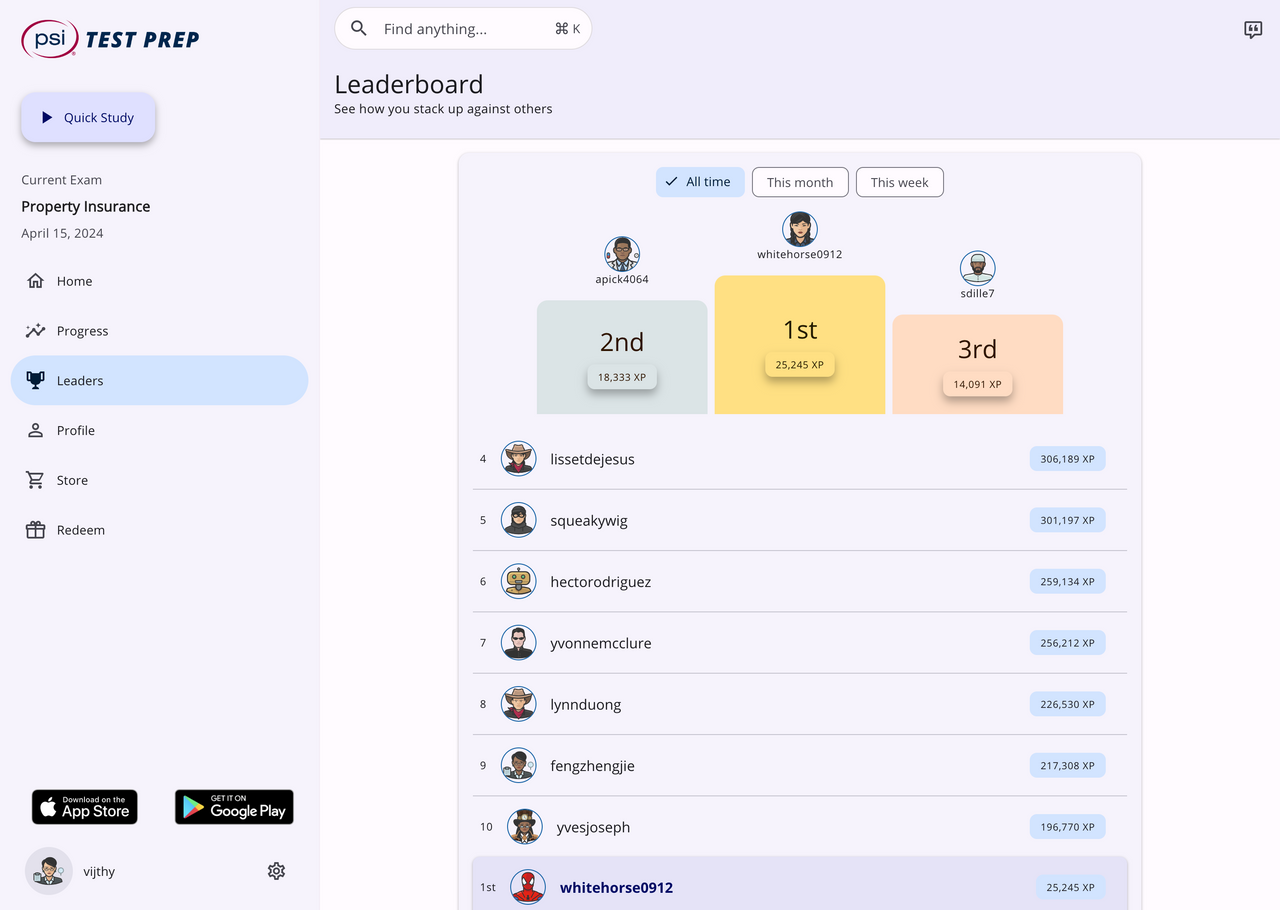Click the Property Insurance current exam
Screen dimensions: 1280x910
click(86, 207)
